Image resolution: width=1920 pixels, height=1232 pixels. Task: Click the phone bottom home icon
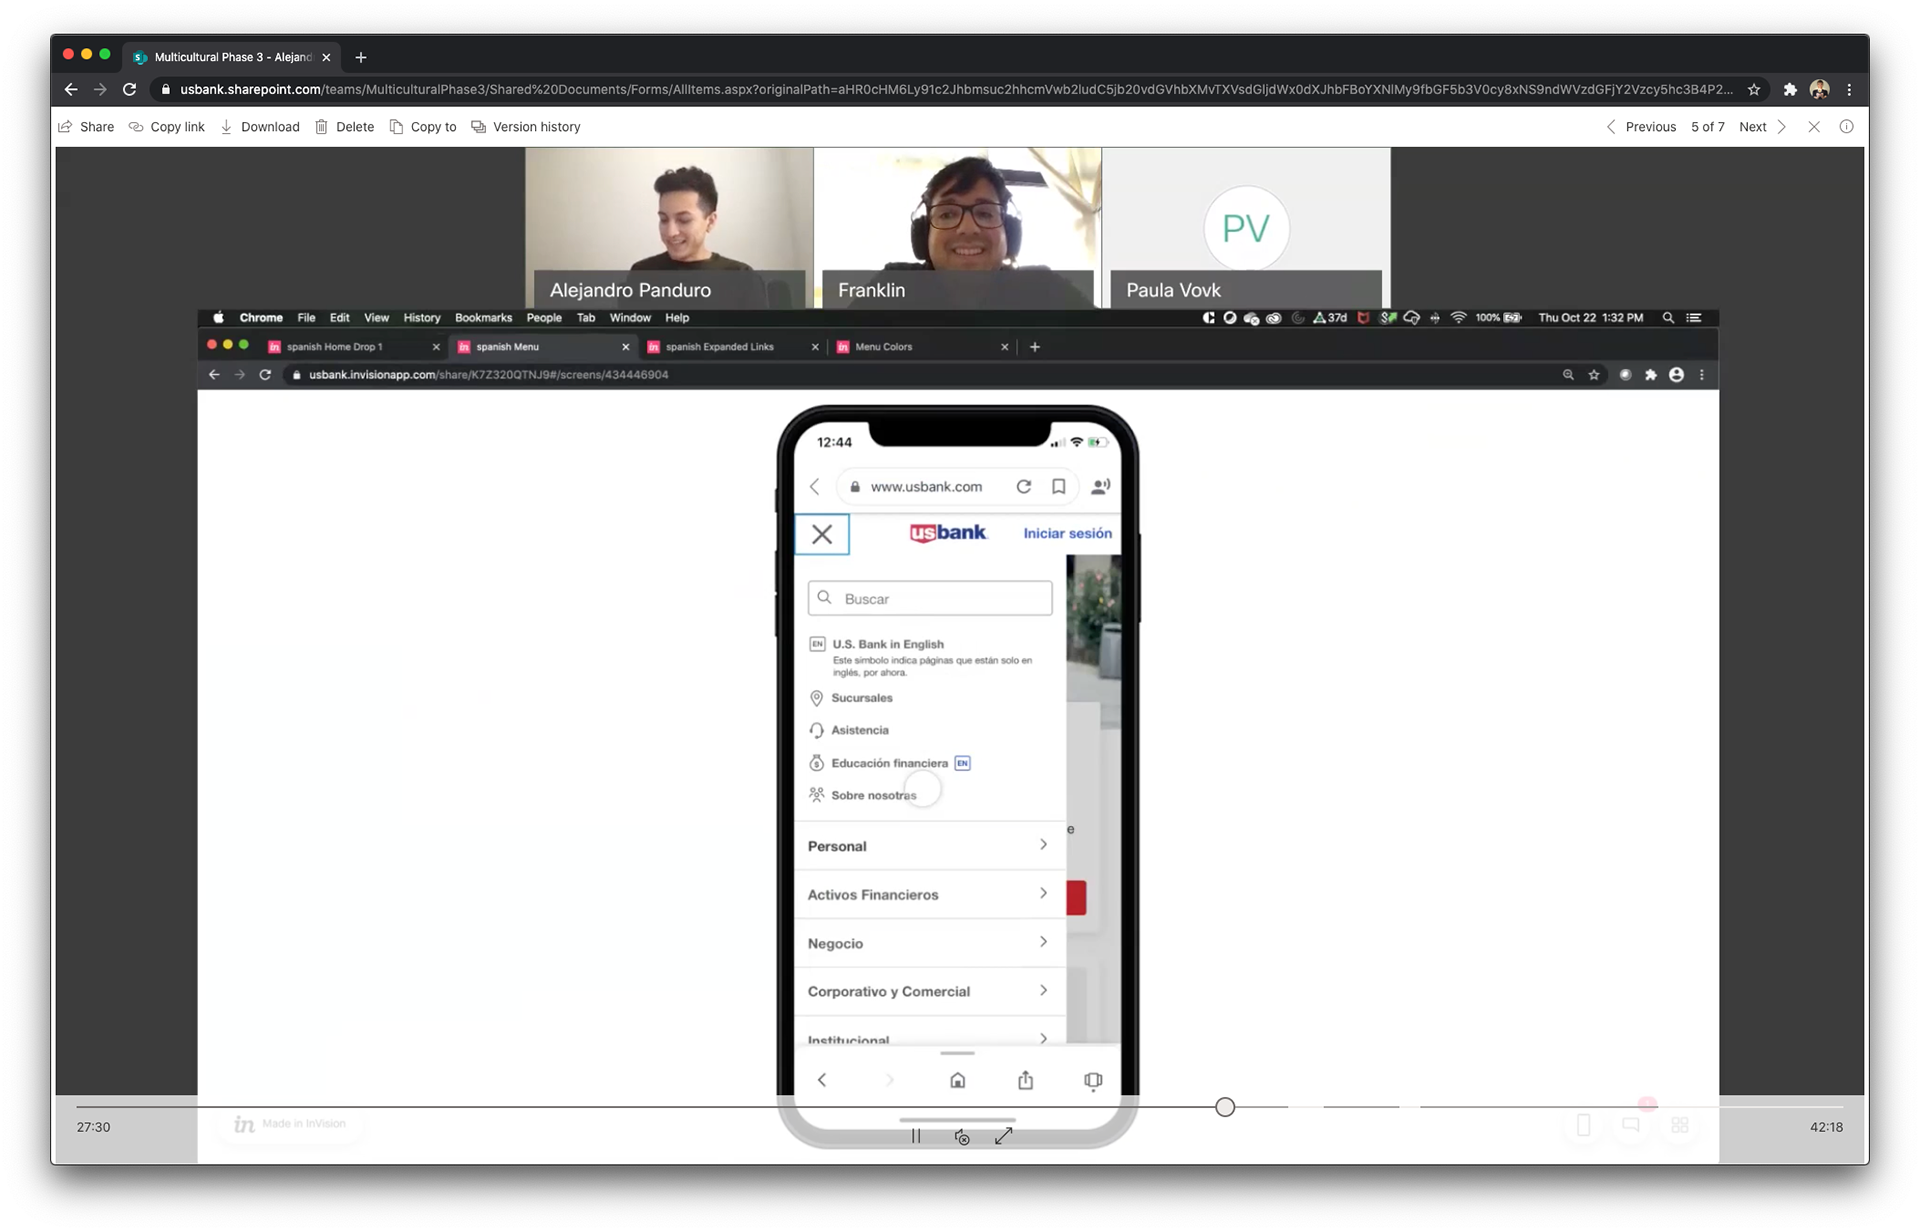click(957, 1080)
